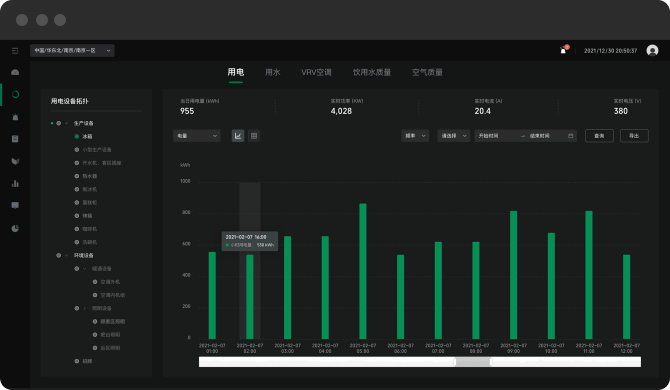Select the 空调外机 device radio
The image size is (670, 390).
[95, 282]
